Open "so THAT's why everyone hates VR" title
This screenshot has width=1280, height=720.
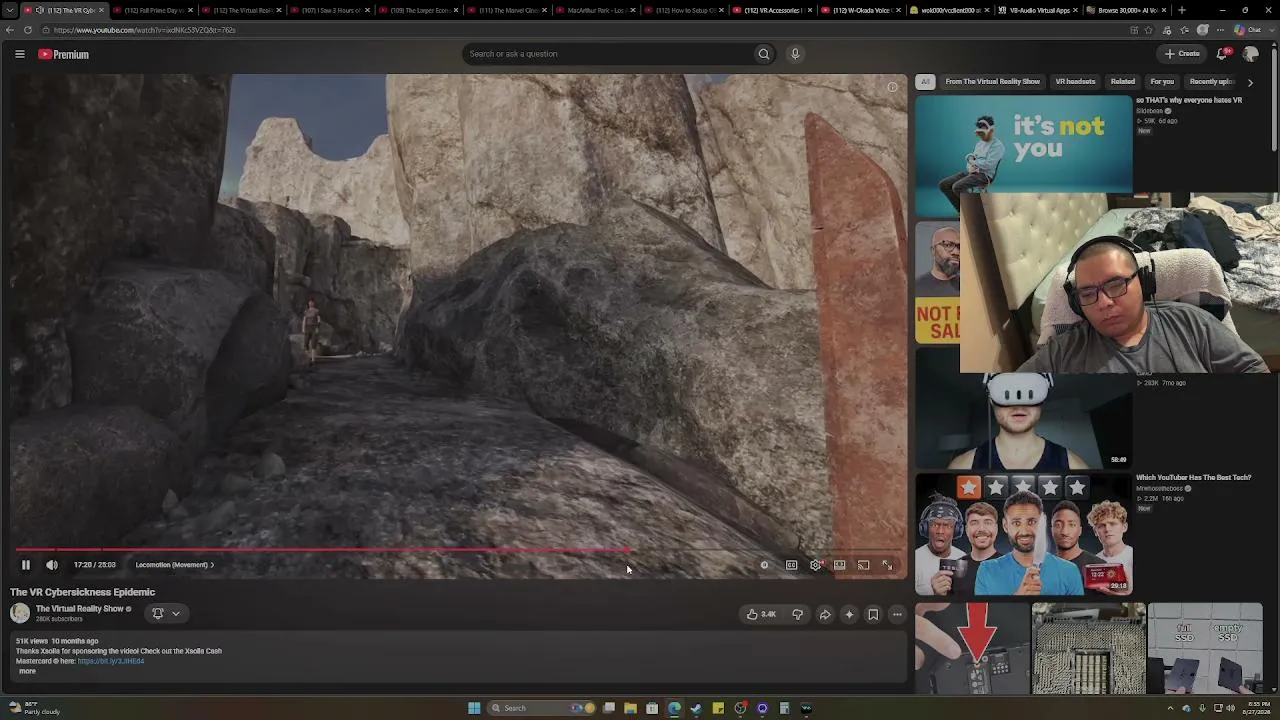(x=1189, y=100)
